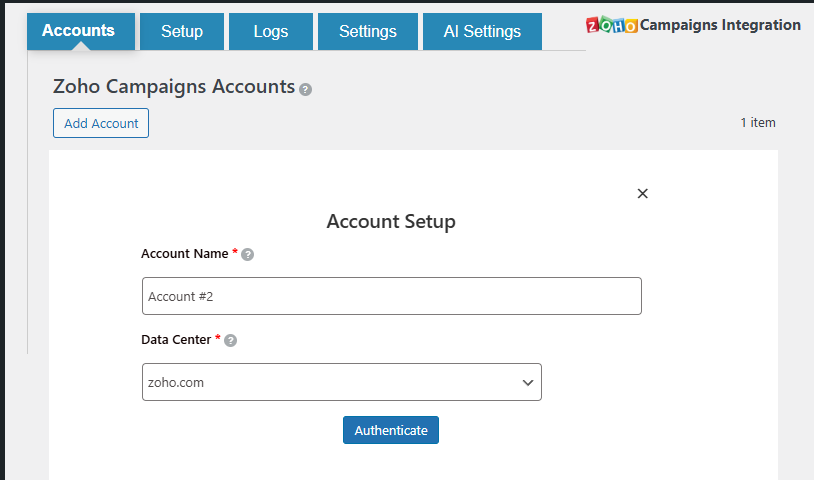The height and width of the screenshot is (480, 814).
Task: Open the Setup tab
Action: (x=182, y=32)
